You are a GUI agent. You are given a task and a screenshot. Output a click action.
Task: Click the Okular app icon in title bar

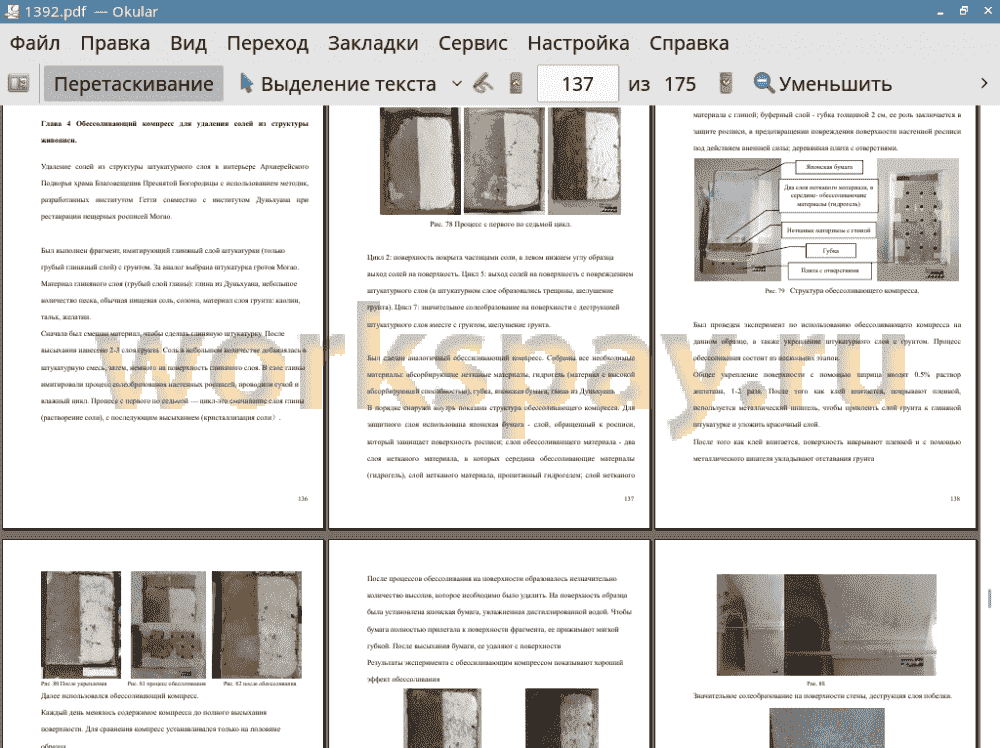(x=11, y=11)
